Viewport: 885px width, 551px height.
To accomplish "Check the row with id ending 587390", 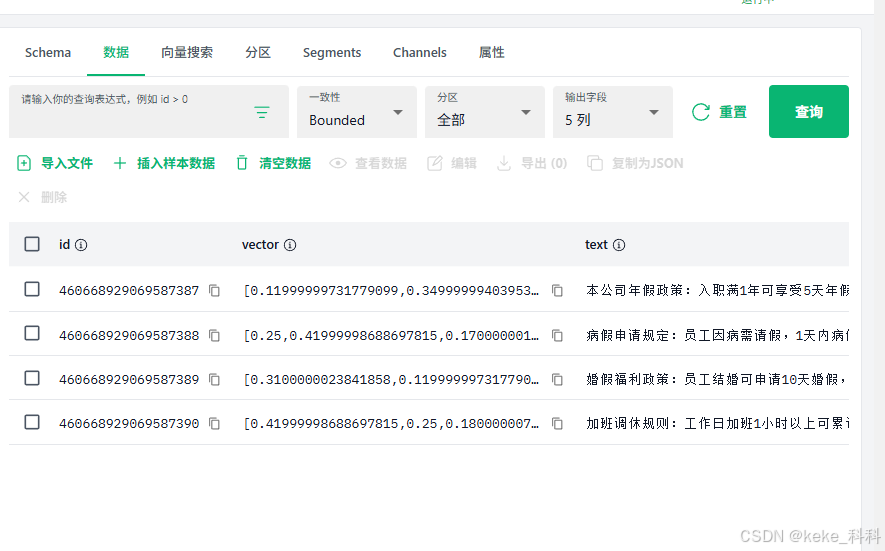I will click(x=32, y=422).
